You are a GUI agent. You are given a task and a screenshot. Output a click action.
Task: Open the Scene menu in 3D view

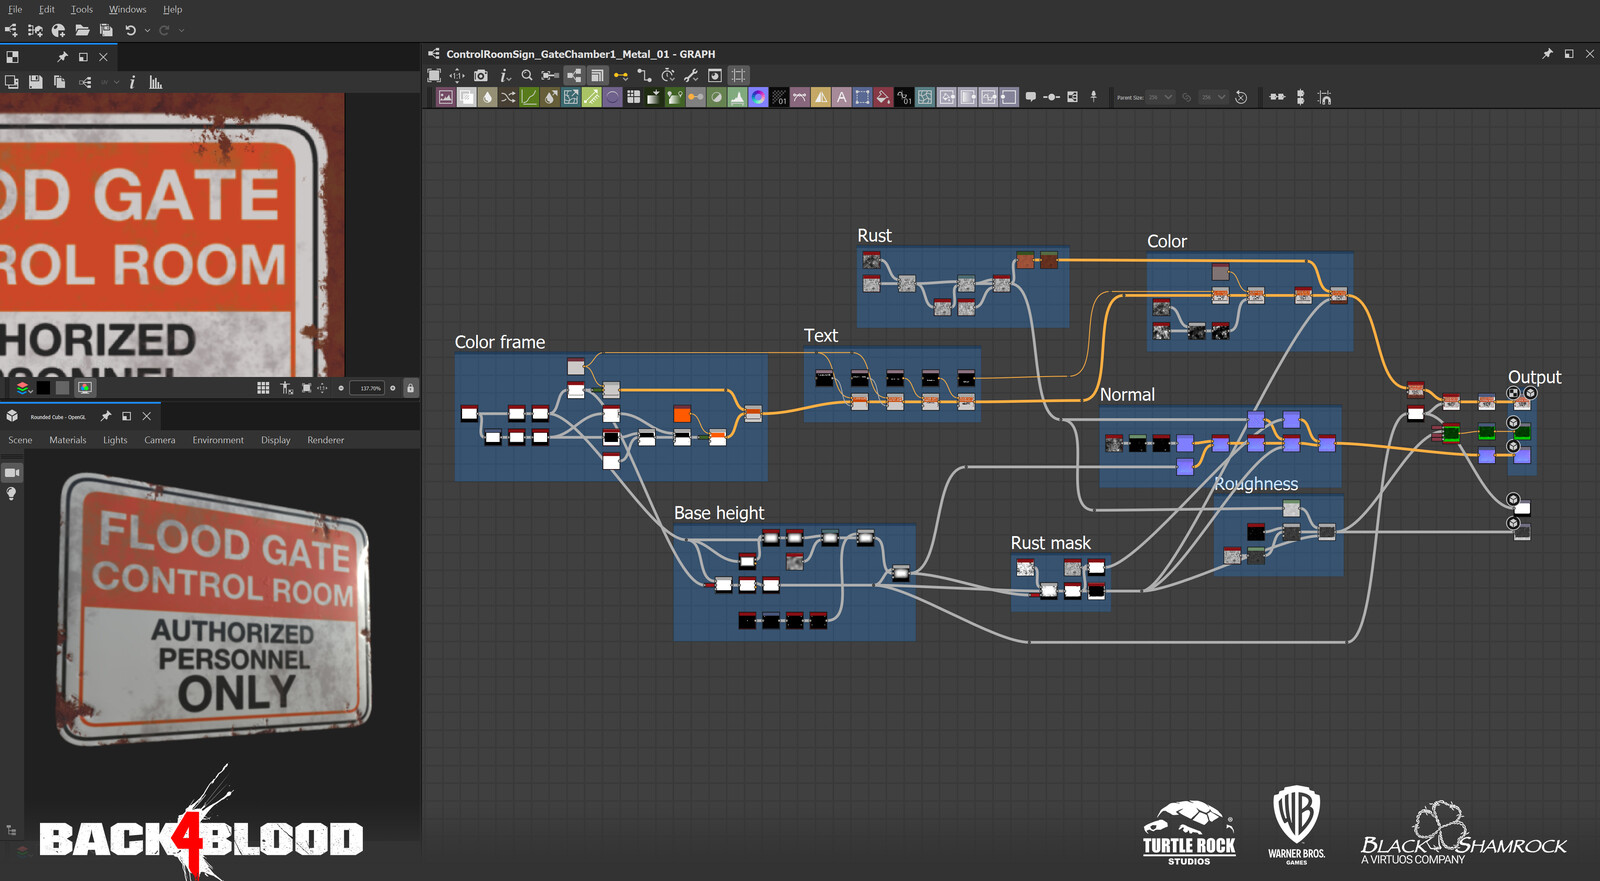pyautogui.click(x=20, y=440)
